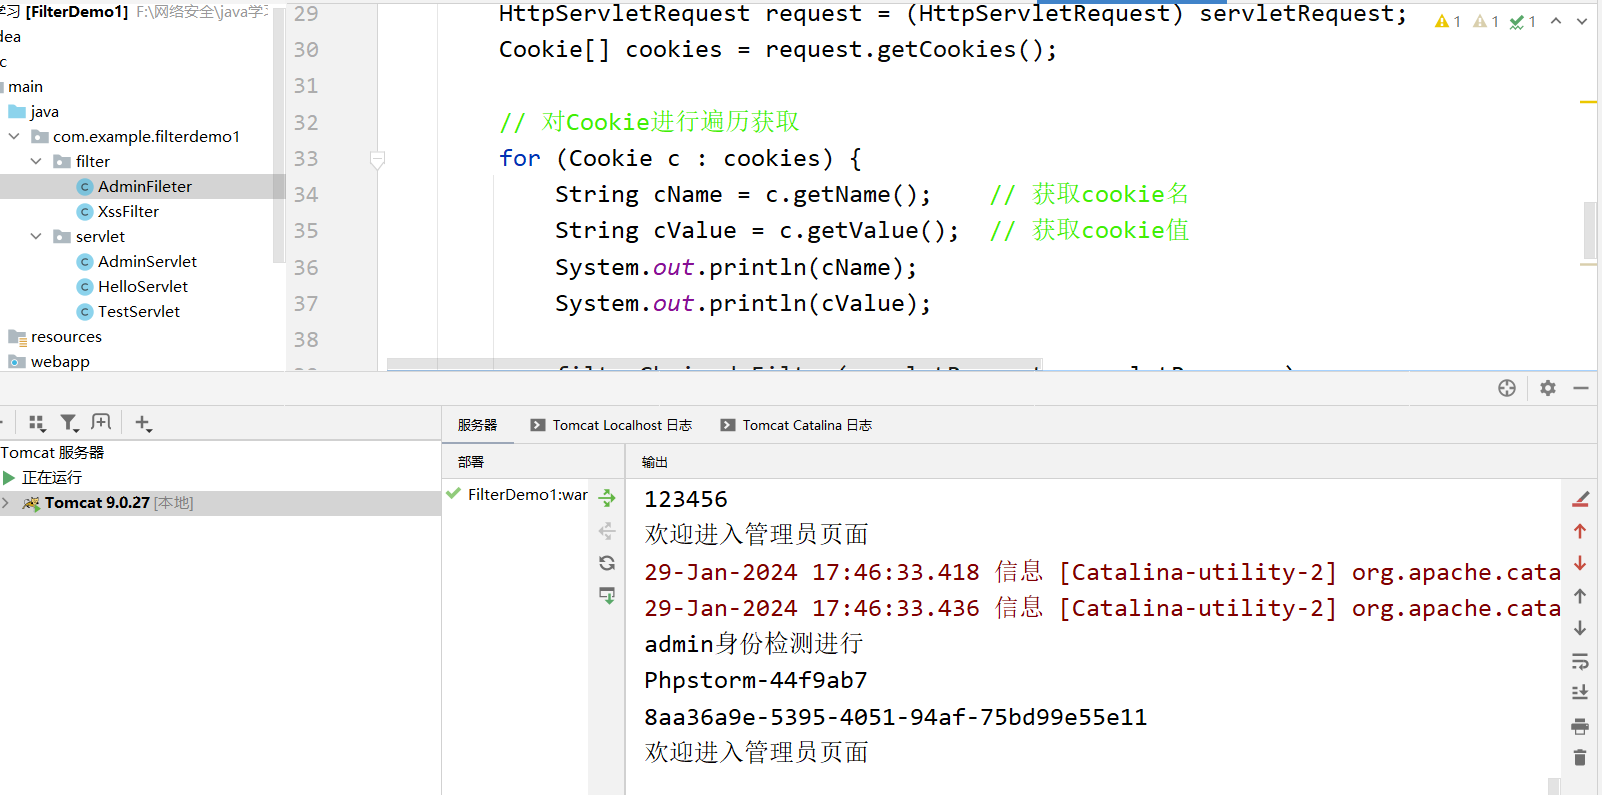Click the admin身份检测进行 output line
Image resolution: width=1602 pixels, height=795 pixels.
point(754,644)
